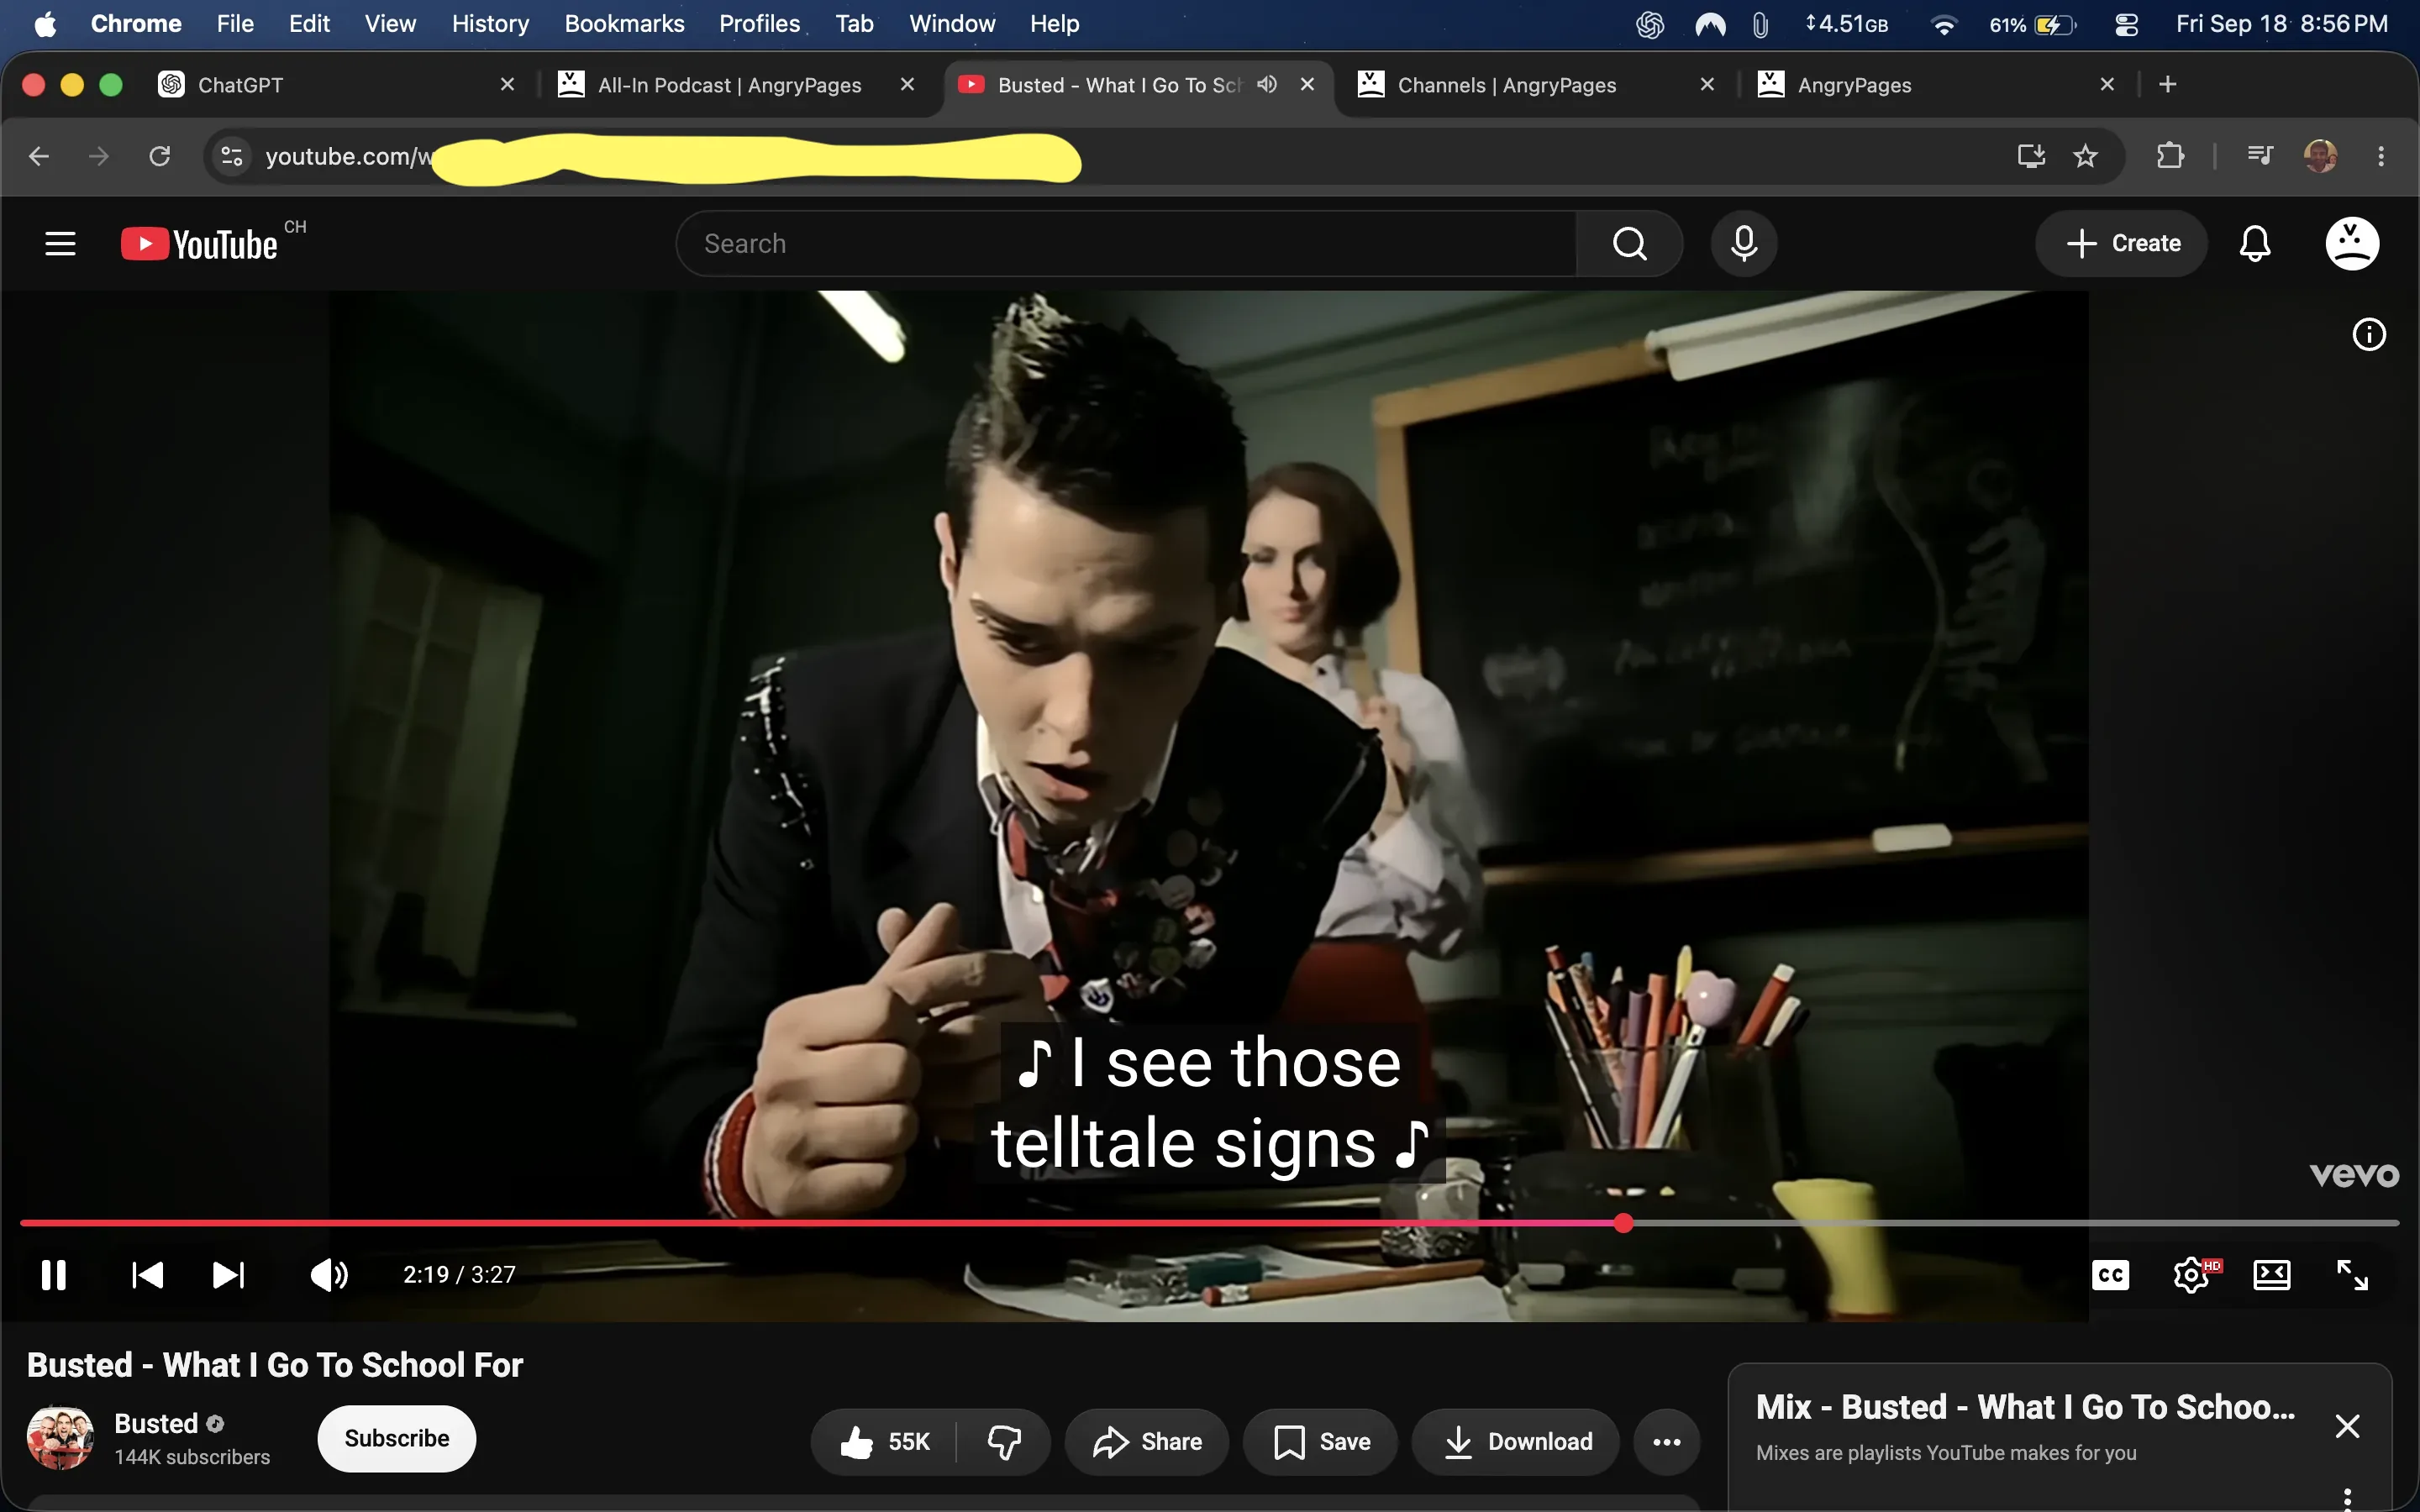Pause the playing video
The image size is (2420, 1512).
(54, 1275)
